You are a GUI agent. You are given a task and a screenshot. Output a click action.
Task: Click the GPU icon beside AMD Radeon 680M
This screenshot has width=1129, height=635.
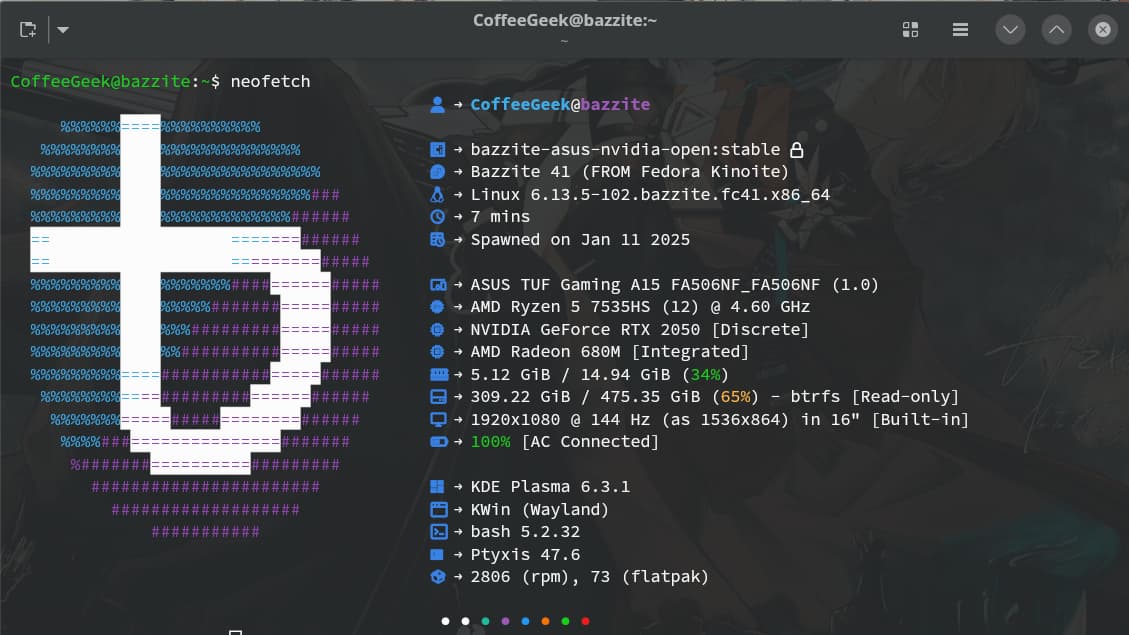[x=437, y=352]
